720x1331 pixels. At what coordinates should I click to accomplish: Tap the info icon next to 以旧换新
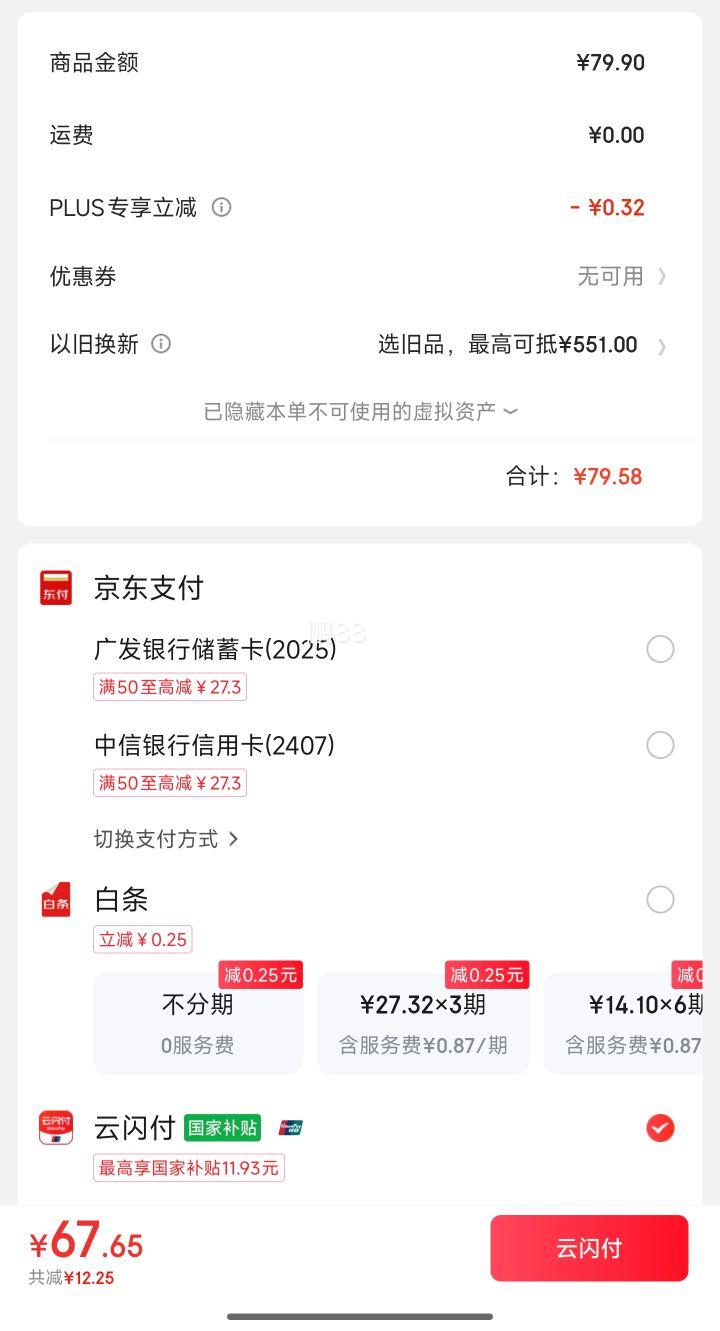click(x=161, y=344)
